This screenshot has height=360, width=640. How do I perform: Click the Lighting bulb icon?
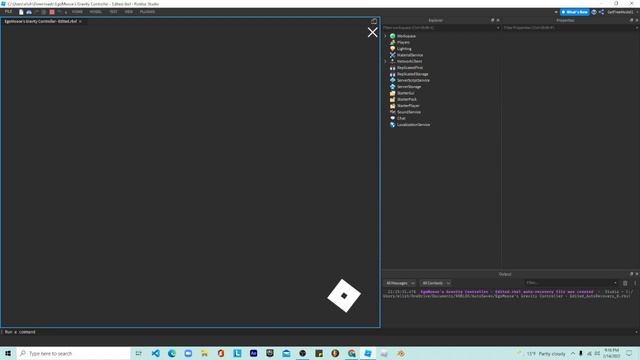click(392, 49)
